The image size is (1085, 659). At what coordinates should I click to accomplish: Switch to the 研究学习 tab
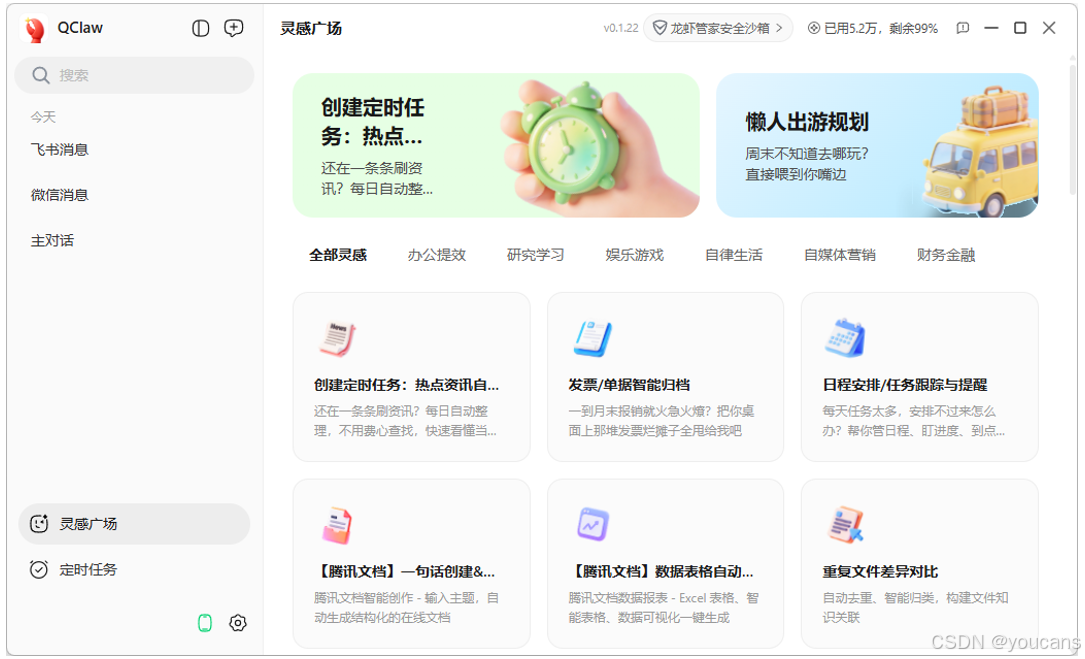(x=536, y=255)
